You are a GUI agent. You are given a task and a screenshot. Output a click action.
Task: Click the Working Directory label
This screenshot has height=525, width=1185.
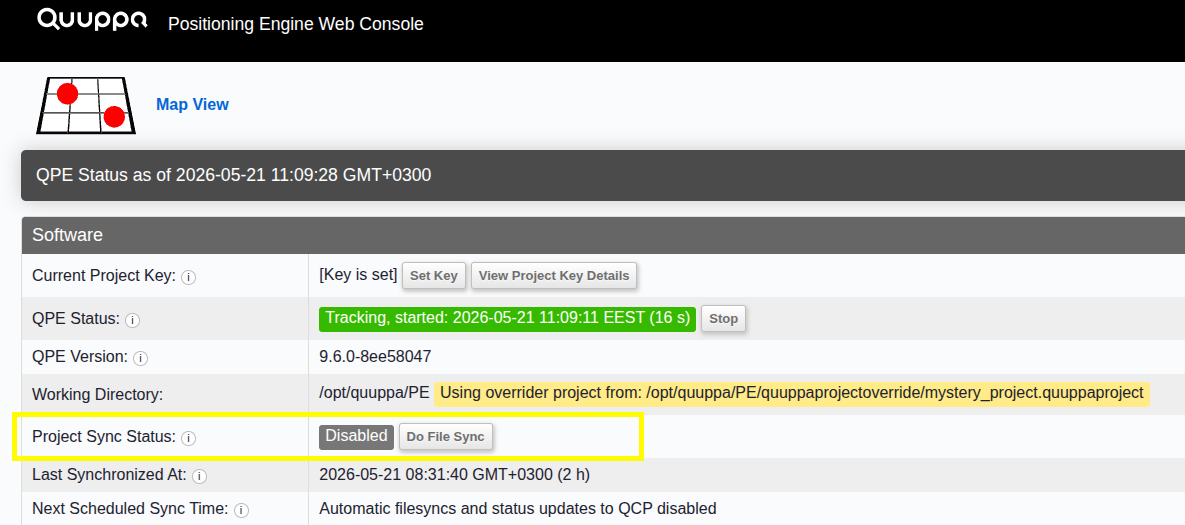pyautogui.click(x=97, y=394)
